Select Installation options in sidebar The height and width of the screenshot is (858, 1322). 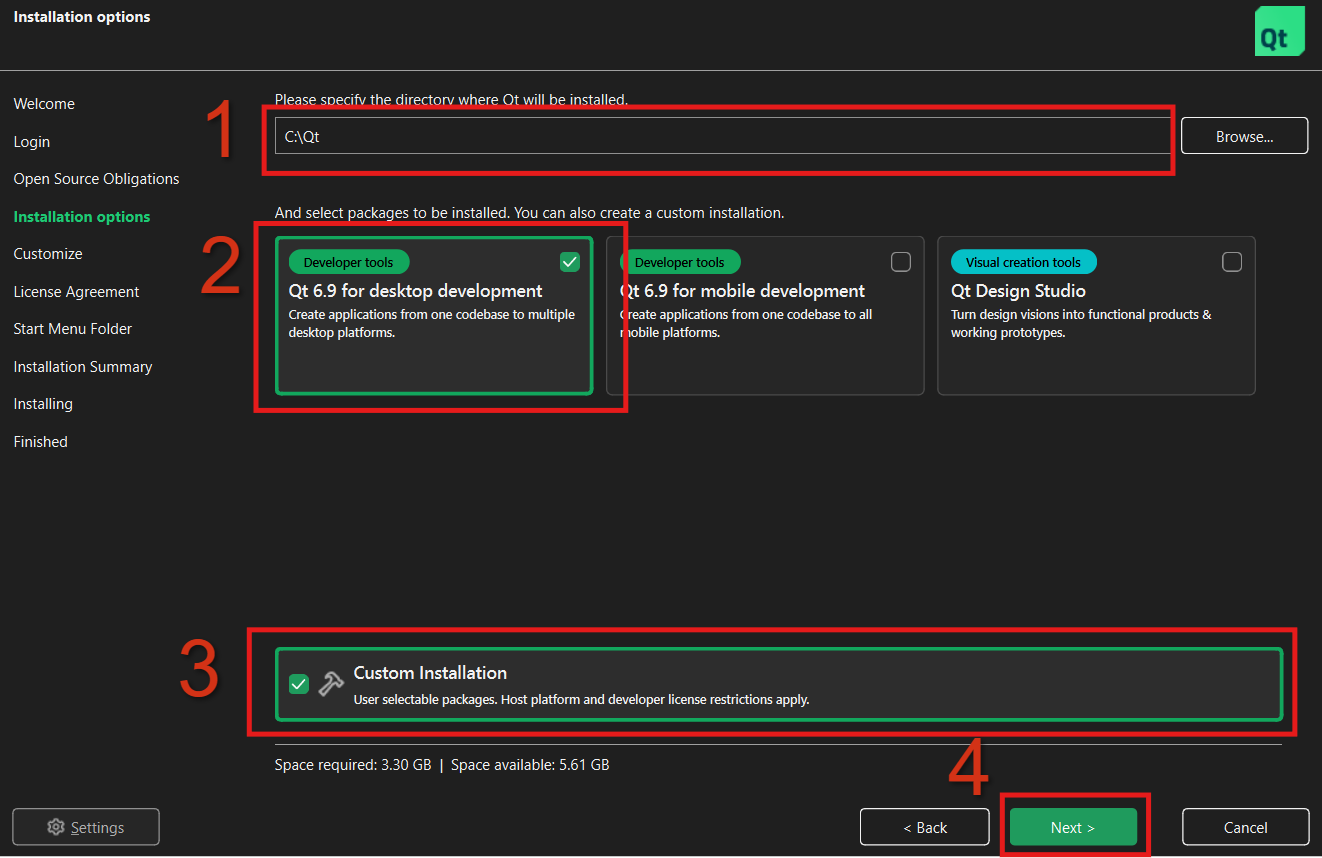82,217
